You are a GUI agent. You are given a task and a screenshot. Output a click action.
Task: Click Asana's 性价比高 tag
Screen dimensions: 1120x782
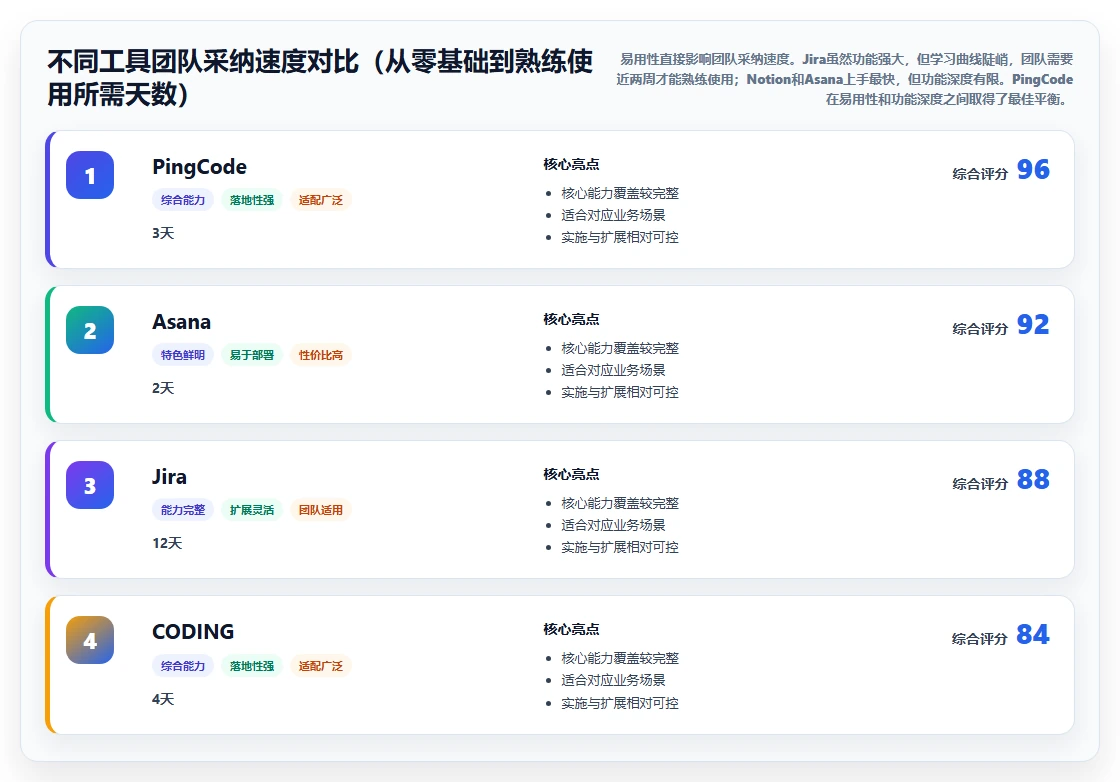(x=321, y=355)
